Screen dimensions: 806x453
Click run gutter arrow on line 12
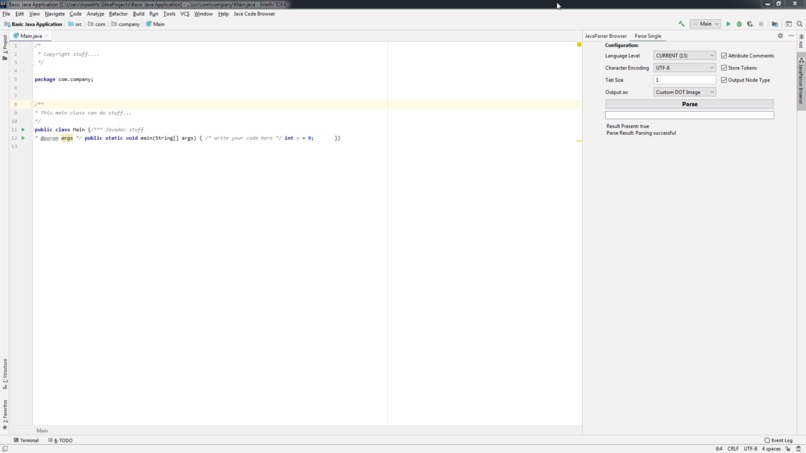click(23, 138)
